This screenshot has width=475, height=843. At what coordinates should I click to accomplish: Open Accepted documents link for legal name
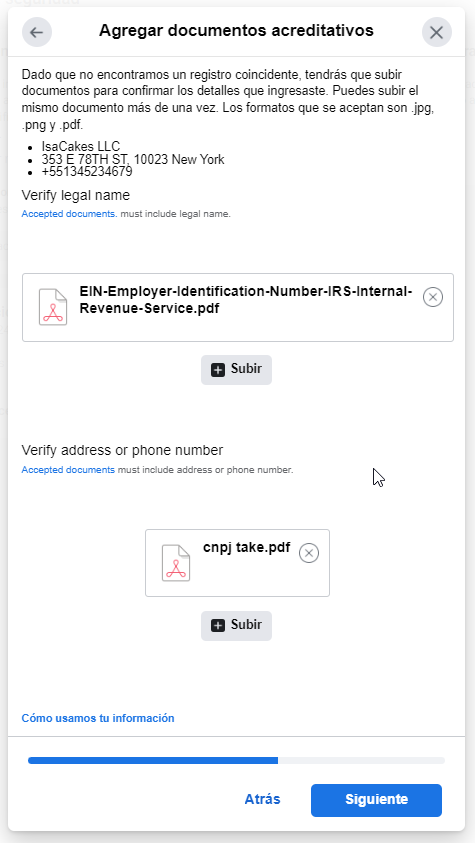point(69,214)
